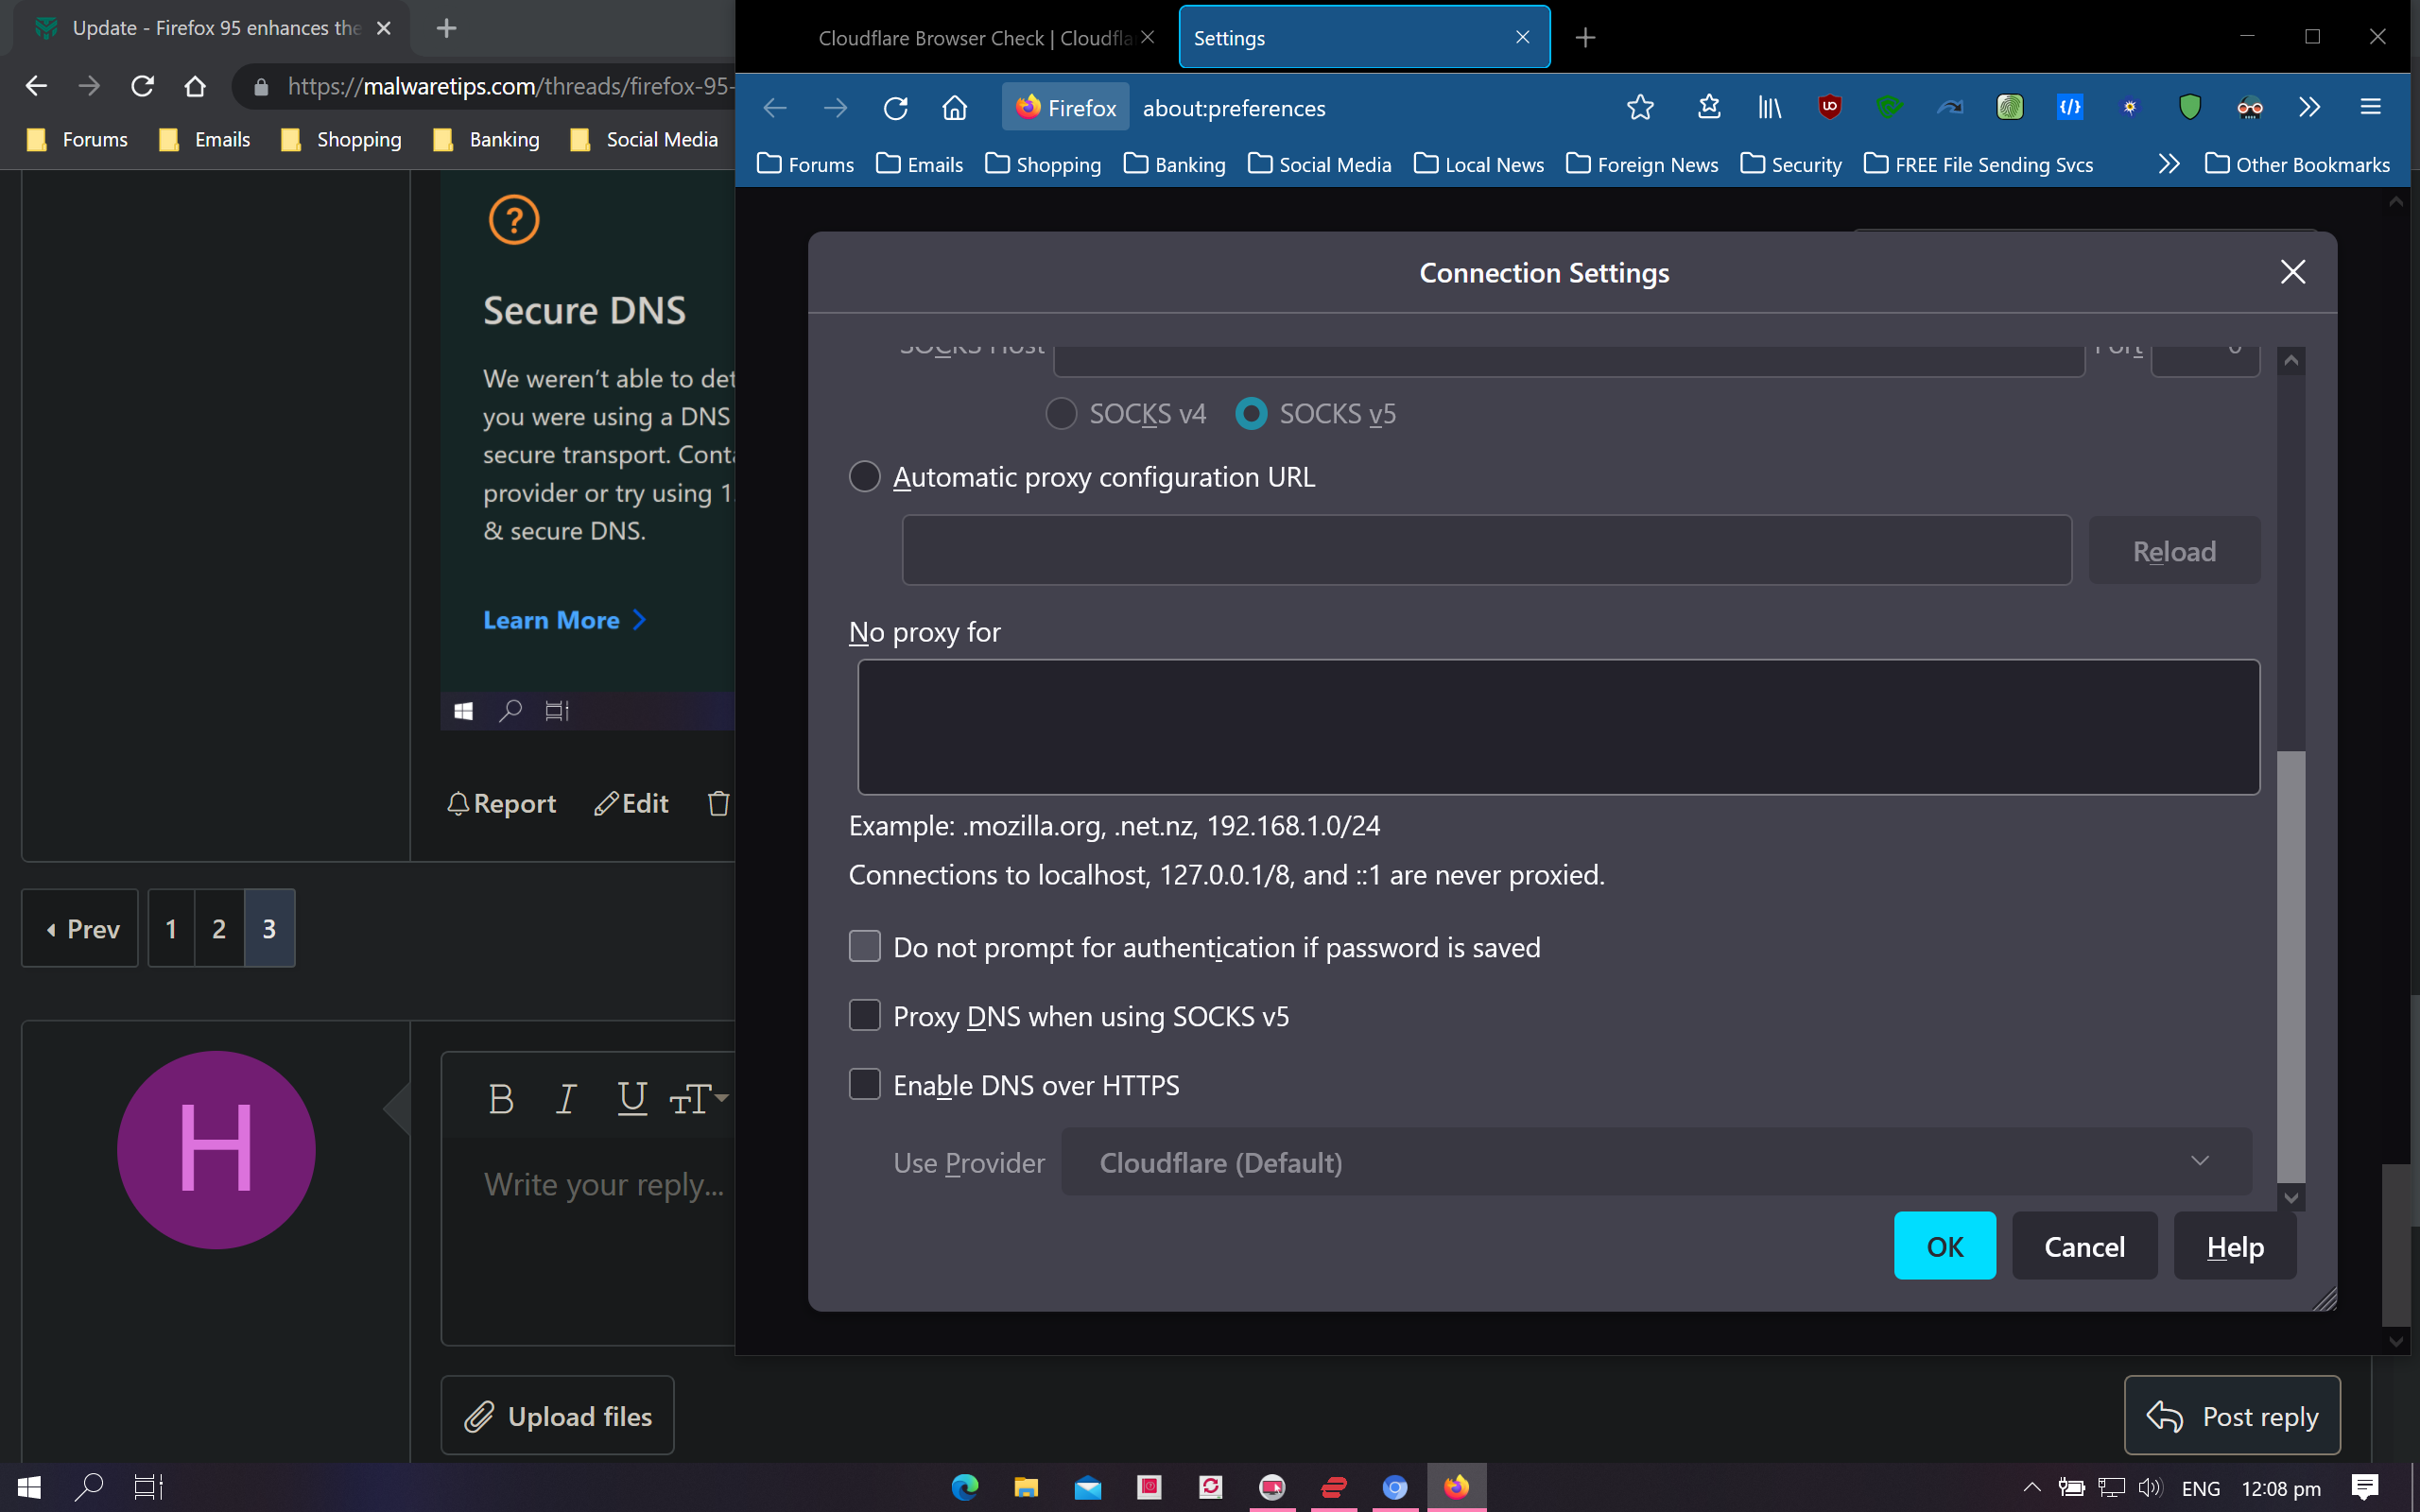
Task: Select the SOCKS v4 radio button
Action: tap(1060, 413)
